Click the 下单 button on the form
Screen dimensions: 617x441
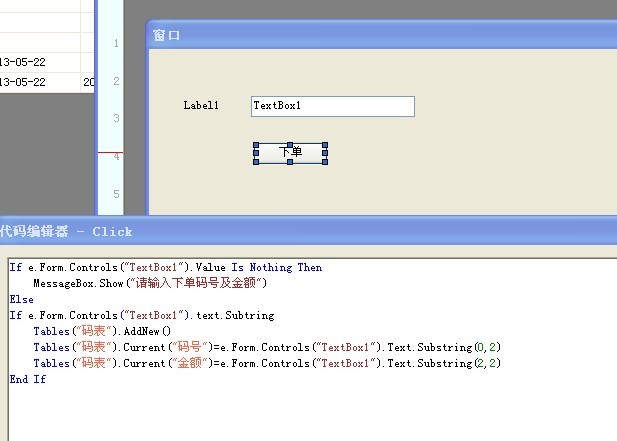pos(290,153)
